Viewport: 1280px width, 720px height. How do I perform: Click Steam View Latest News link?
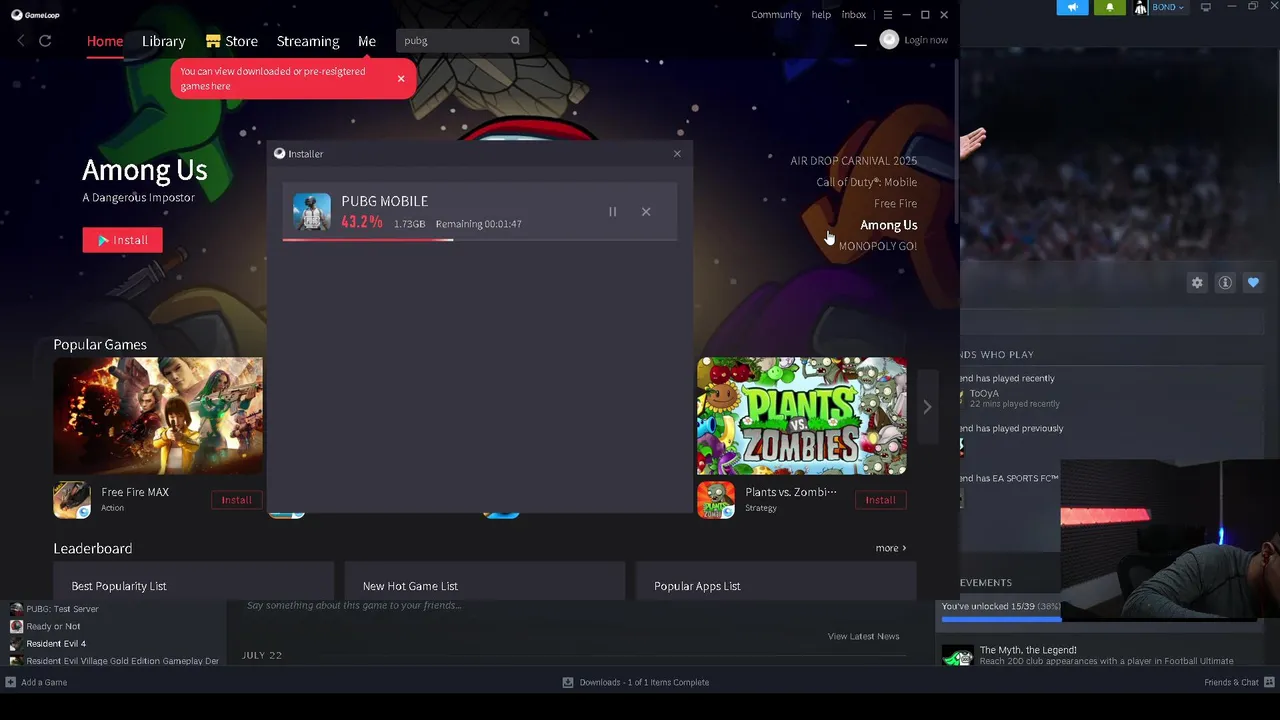point(863,636)
